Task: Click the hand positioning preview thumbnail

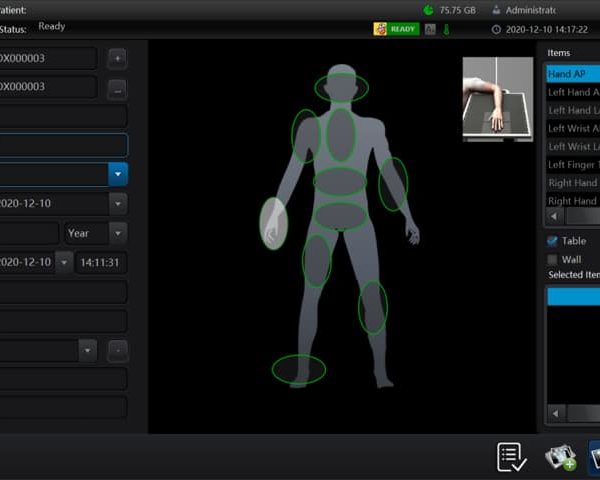Action: 497,98
